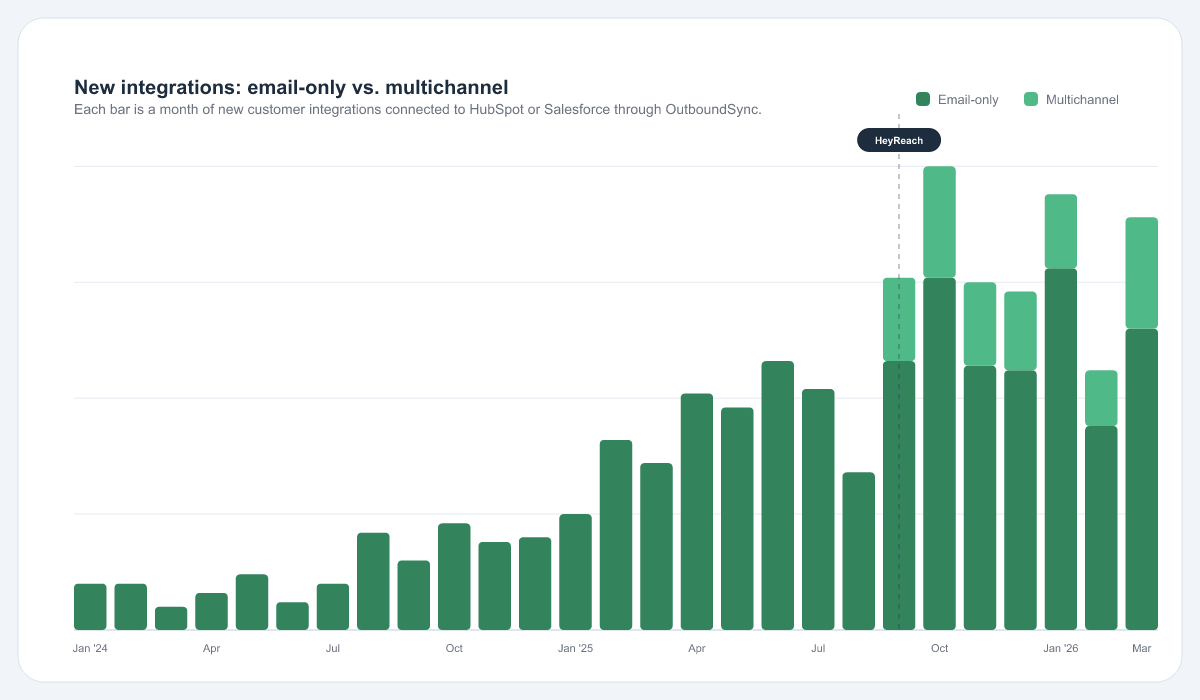Click the HeyReach annotation badge

pyautogui.click(x=898, y=140)
